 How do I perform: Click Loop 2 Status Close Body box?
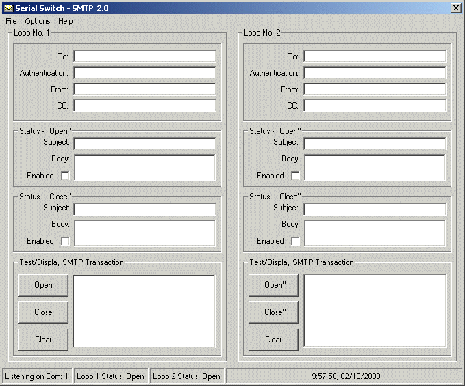tap(375, 233)
